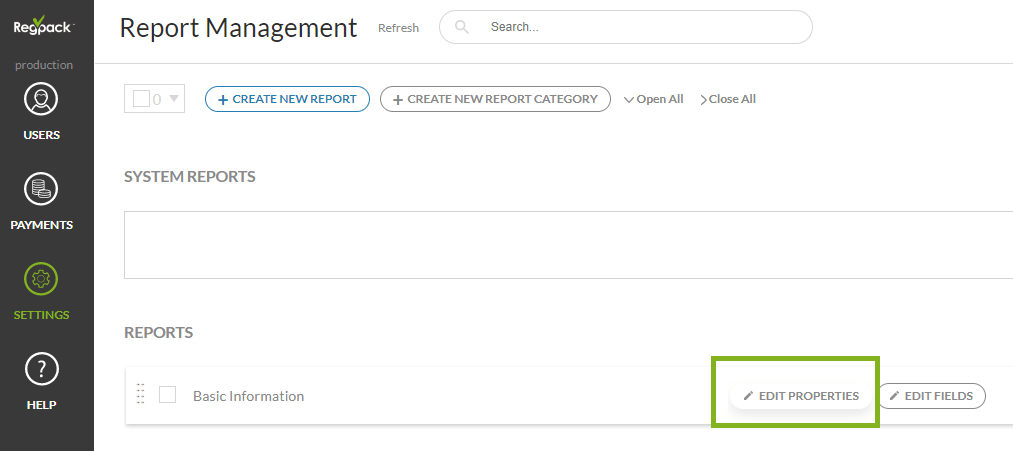Image resolution: width=1013 pixels, height=451 pixels.
Task: Click the pencil icon on Edit Fields
Action: click(894, 396)
